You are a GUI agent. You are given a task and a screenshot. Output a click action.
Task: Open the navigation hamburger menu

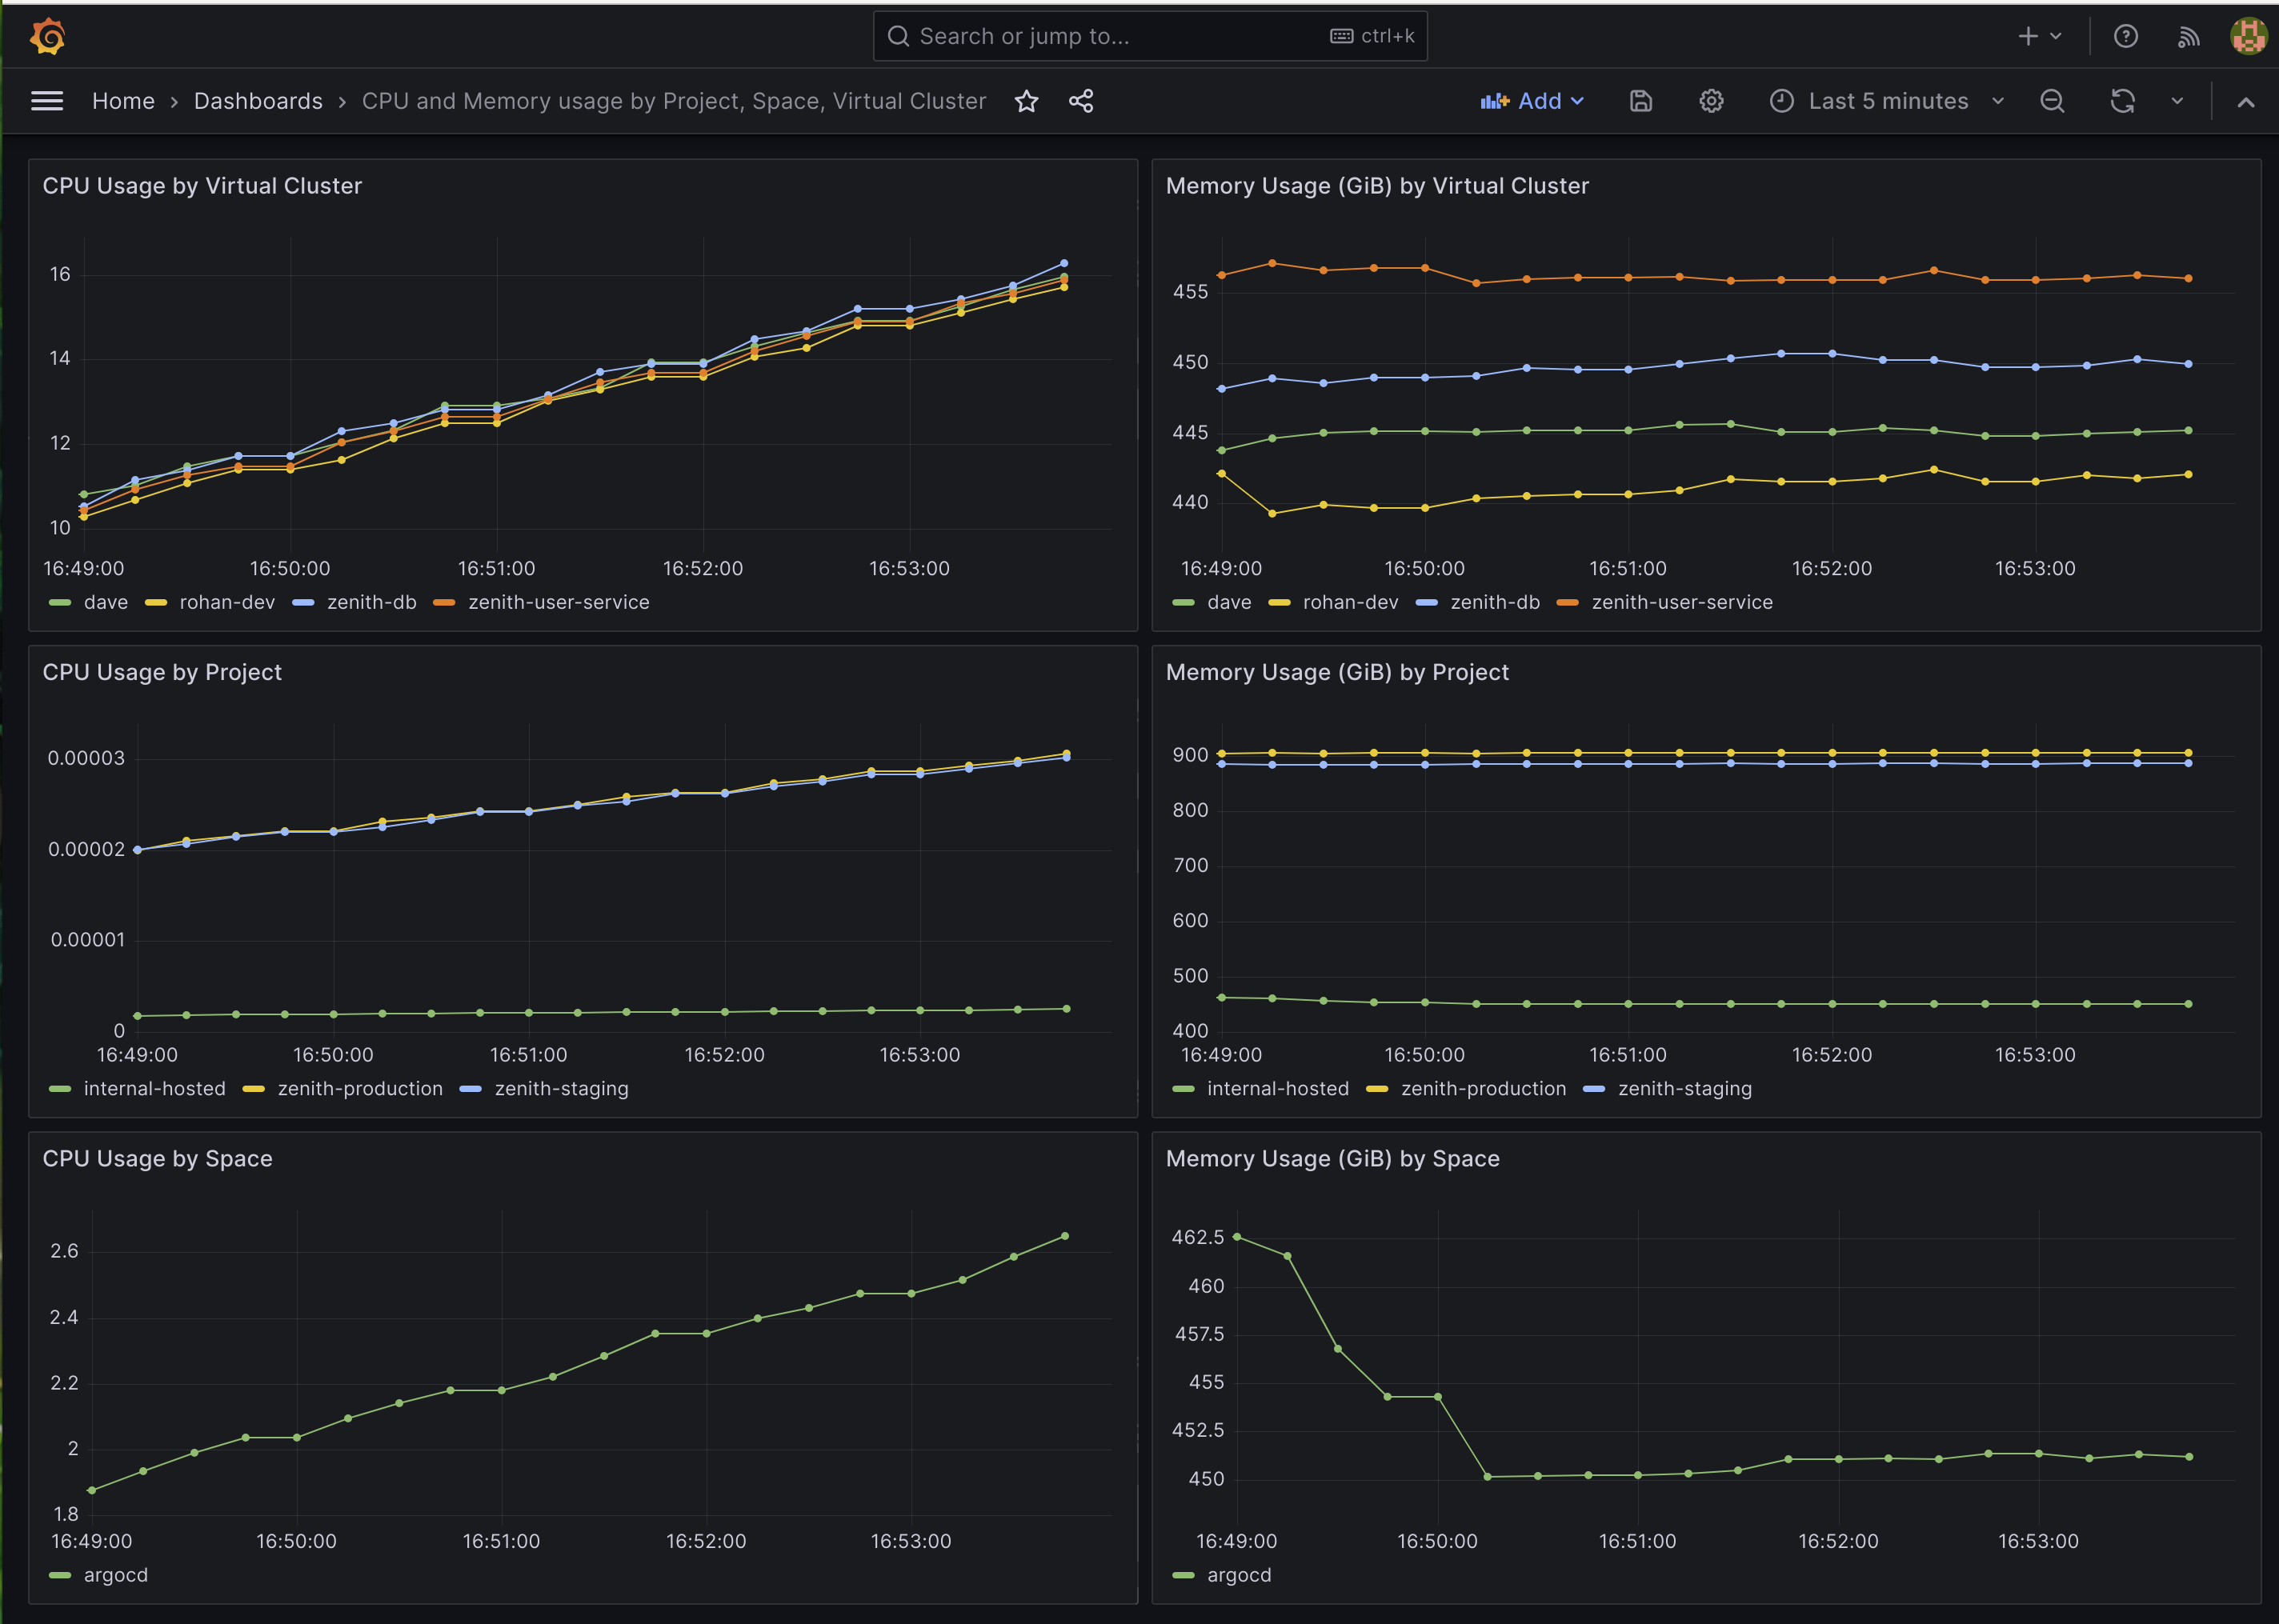click(46, 100)
